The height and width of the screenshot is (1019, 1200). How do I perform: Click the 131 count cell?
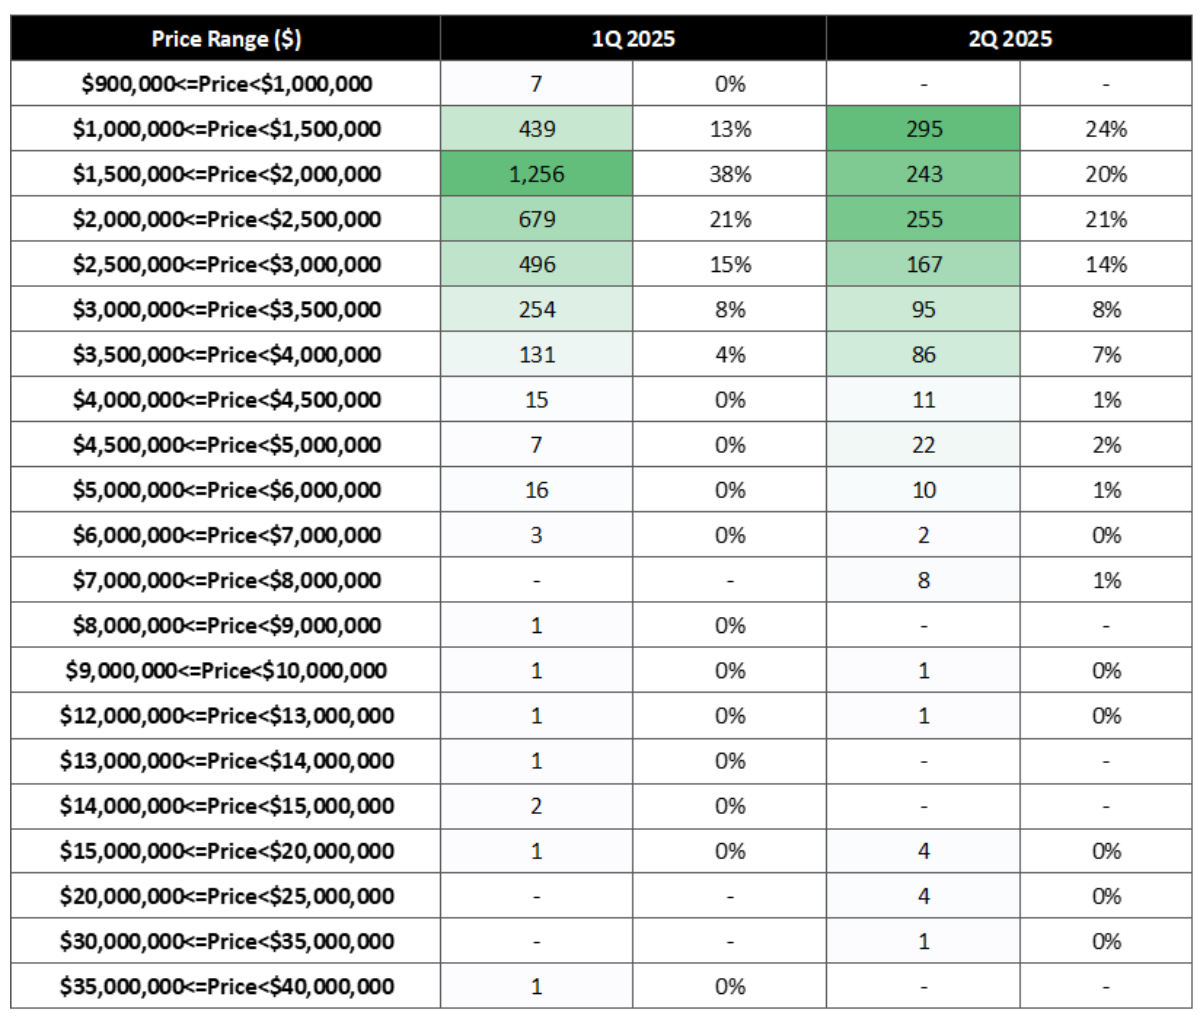click(537, 354)
